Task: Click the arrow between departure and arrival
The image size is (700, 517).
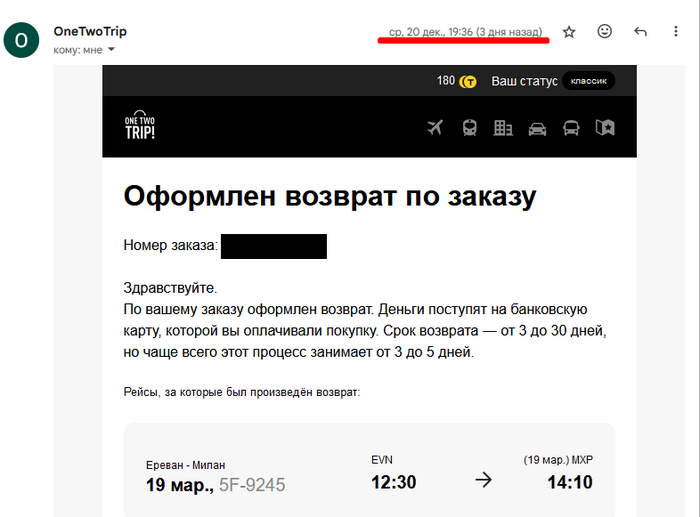Action: [483, 480]
